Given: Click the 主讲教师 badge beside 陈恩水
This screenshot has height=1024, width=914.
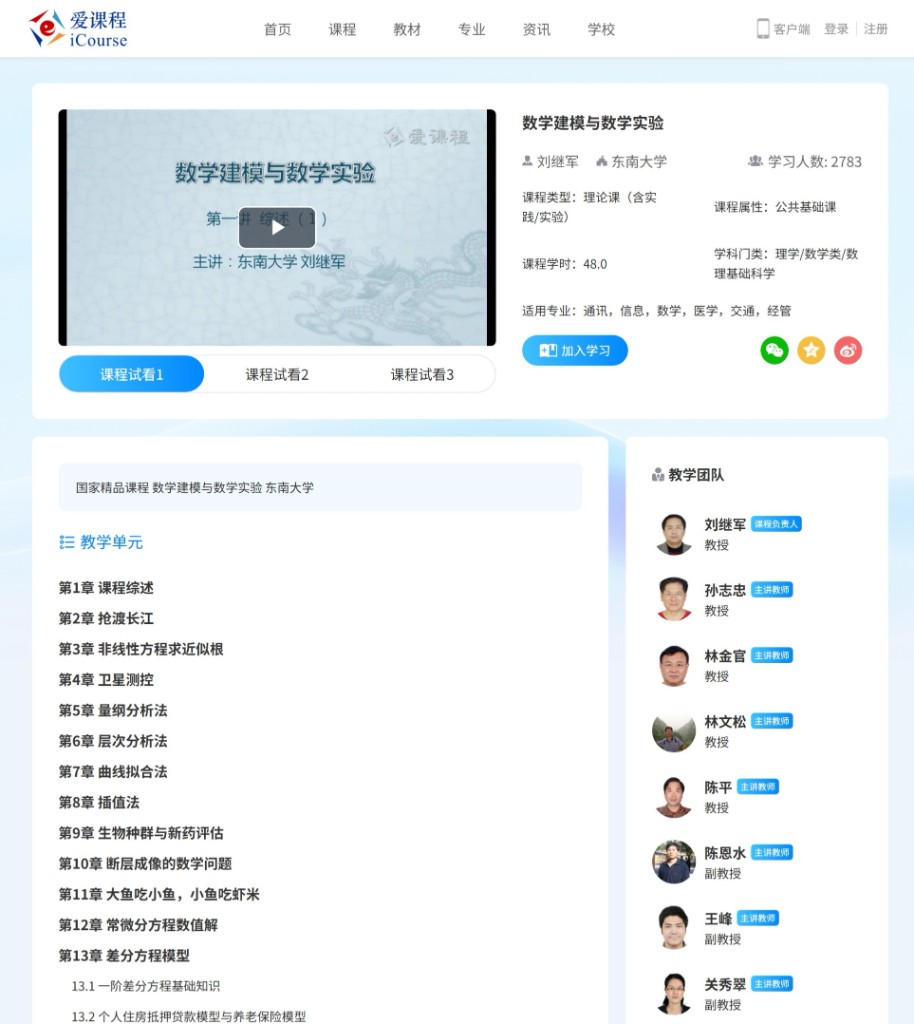Looking at the screenshot, I should pos(772,852).
